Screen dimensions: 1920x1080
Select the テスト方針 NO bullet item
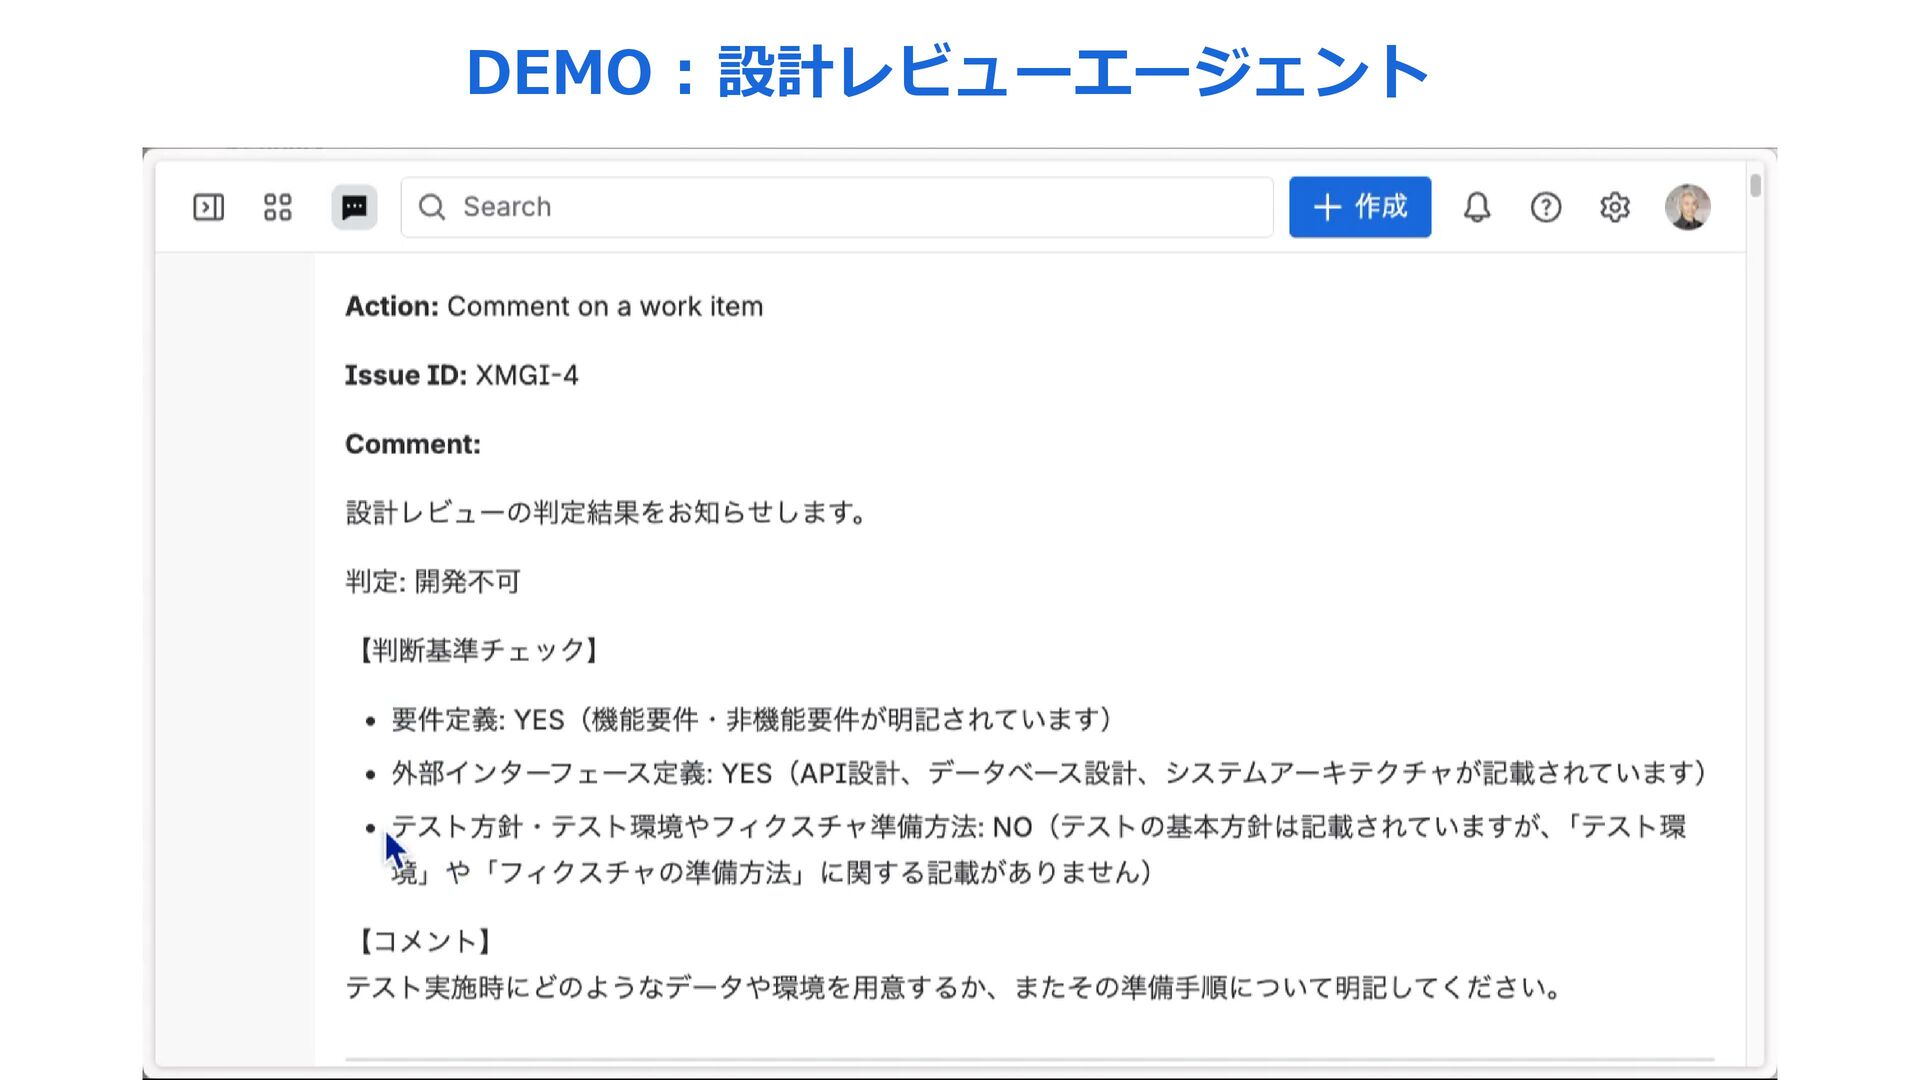(1037, 827)
